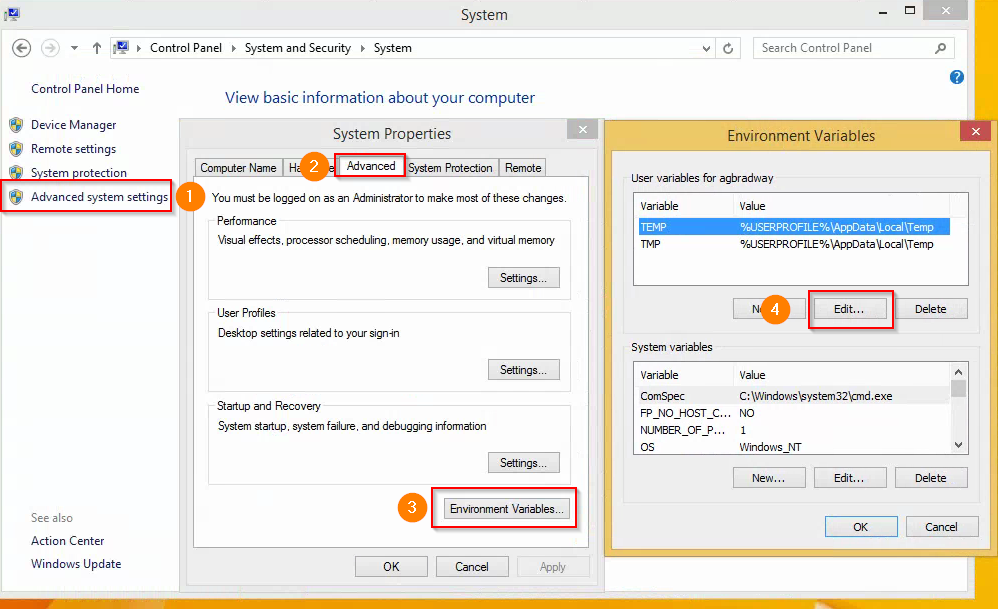Select the TMP user variable row
The image size is (998, 609).
[x=794, y=244]
